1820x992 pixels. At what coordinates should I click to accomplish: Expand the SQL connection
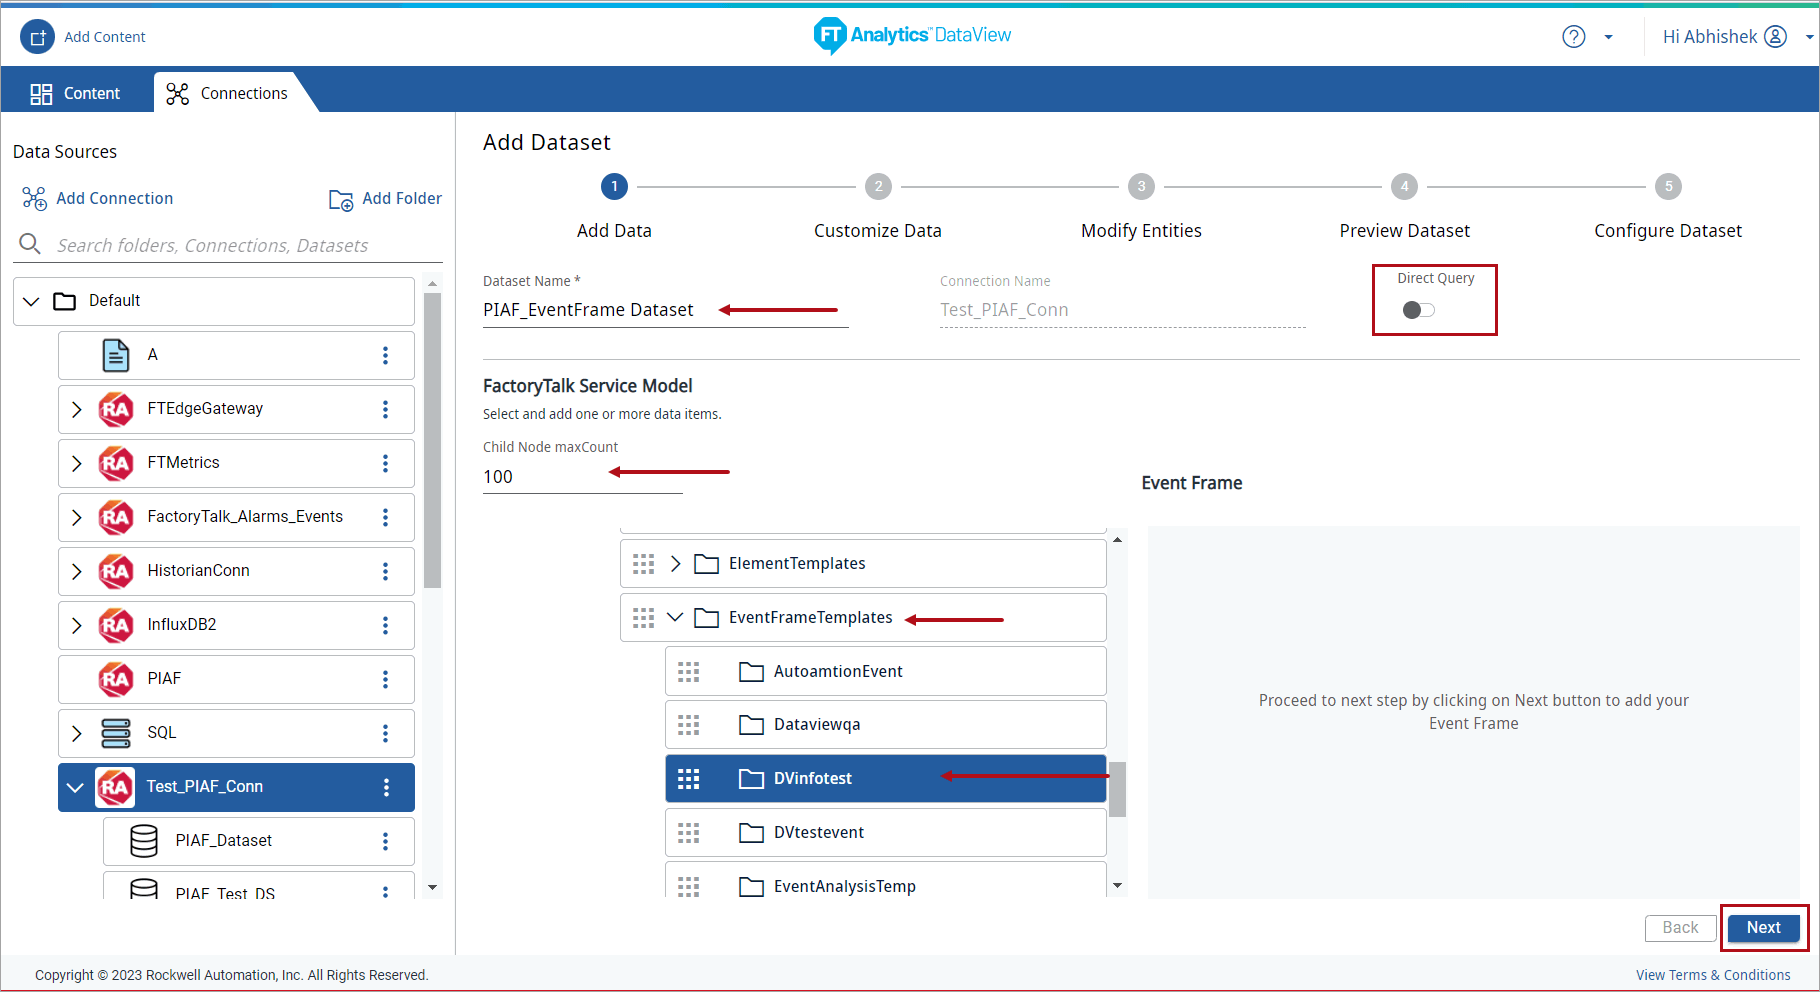[77, 733]
